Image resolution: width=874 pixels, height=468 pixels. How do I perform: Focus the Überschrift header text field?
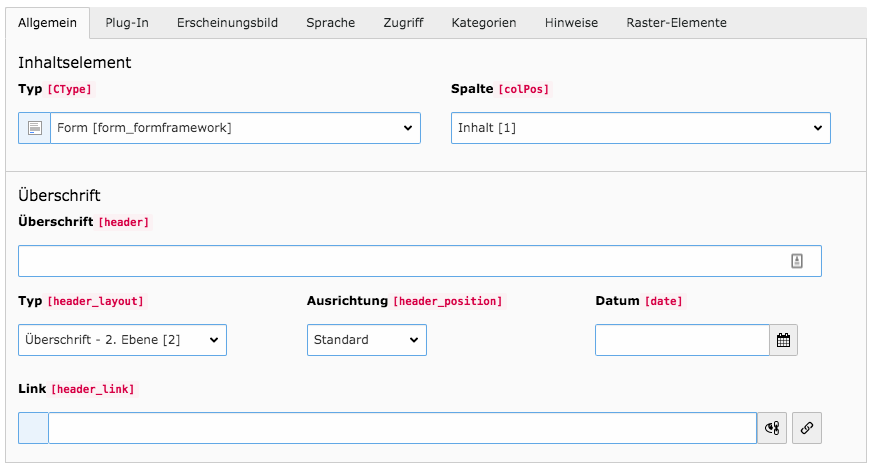pyautogui.click(x=420, y=261)
